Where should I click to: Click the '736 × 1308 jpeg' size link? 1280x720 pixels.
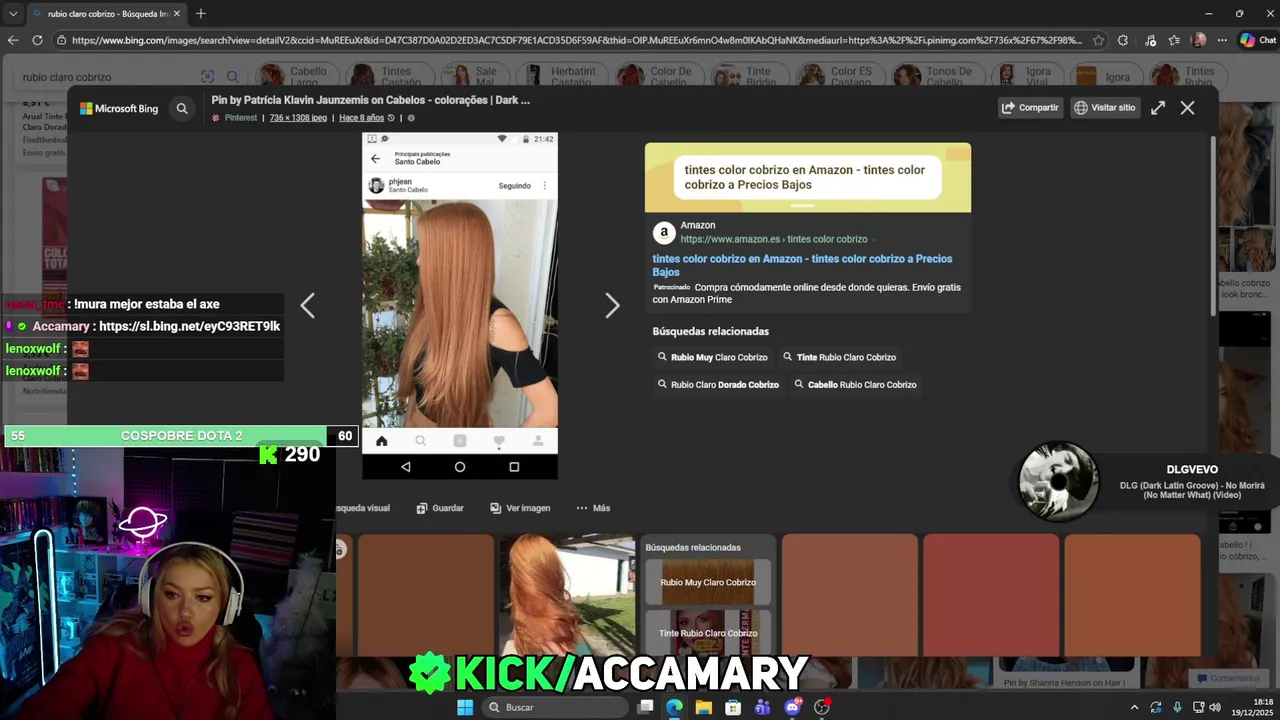pyautogui.click(x=298, y=118)
